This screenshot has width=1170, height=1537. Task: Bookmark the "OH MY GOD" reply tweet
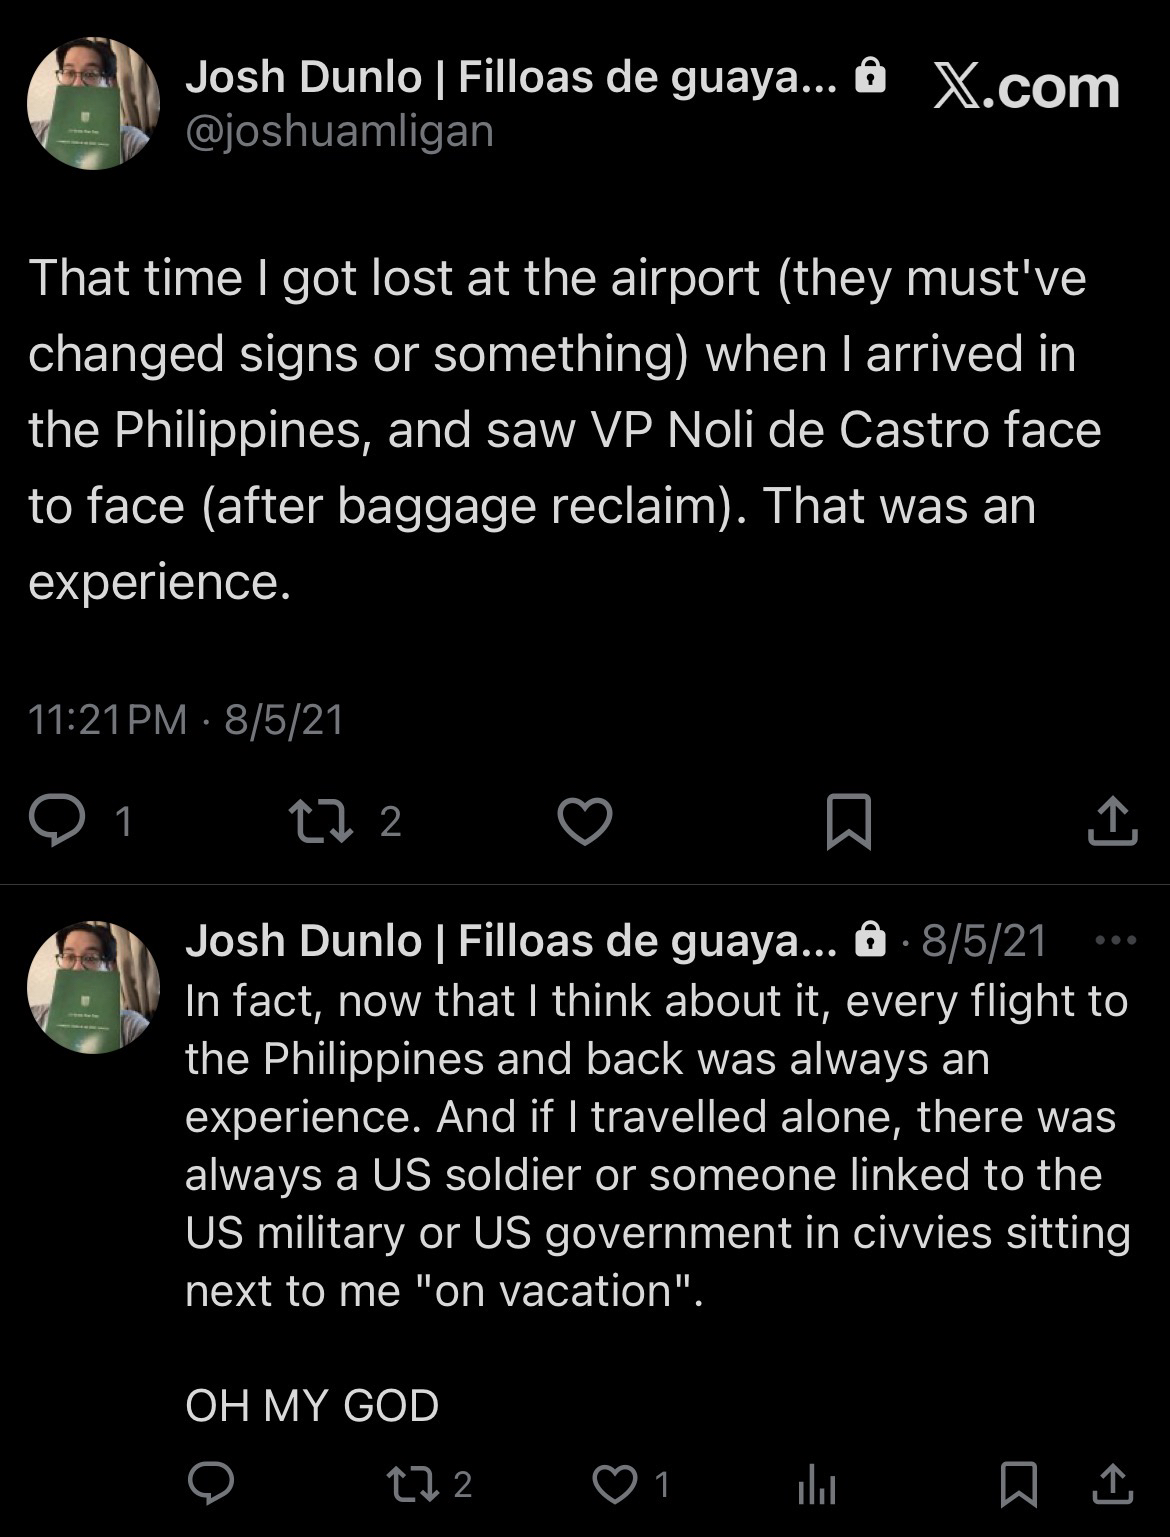click(1018, 1484)
